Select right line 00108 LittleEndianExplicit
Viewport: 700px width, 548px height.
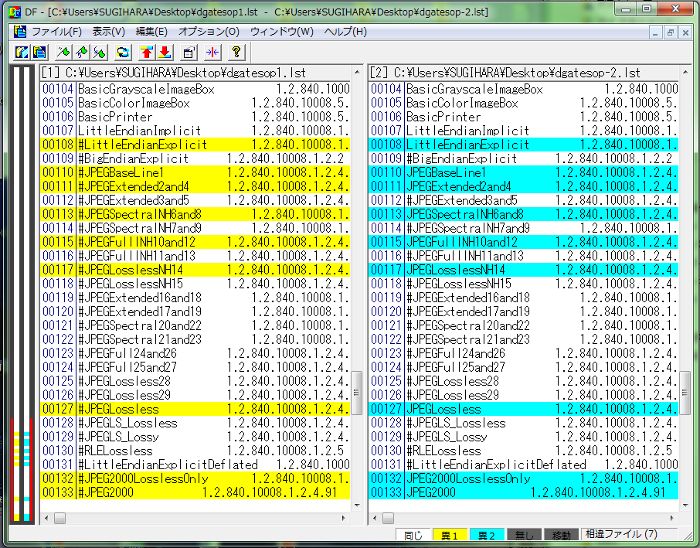tap(523, 145)
